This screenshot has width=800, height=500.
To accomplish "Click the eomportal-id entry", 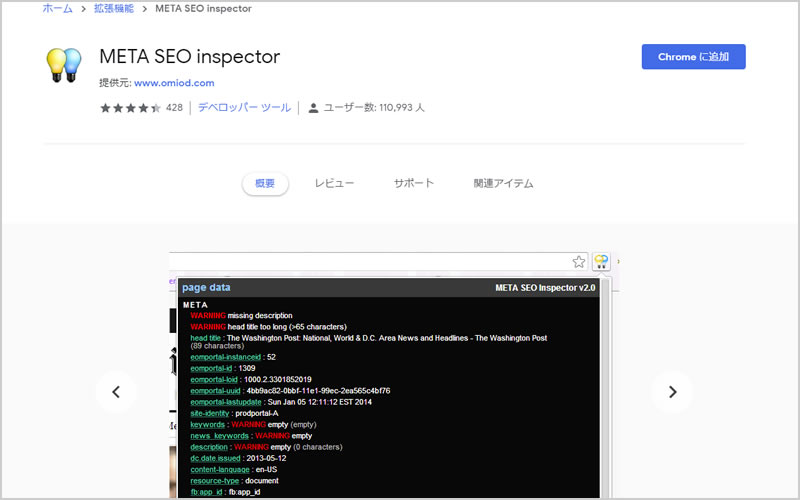I will coord(222,368).
